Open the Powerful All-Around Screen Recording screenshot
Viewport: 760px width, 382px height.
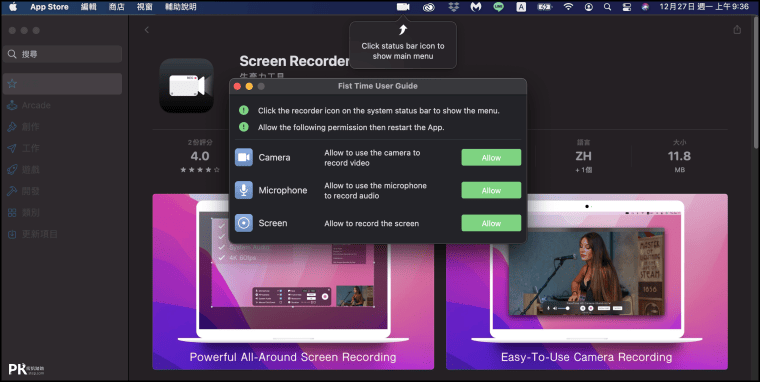click(293, 282)
